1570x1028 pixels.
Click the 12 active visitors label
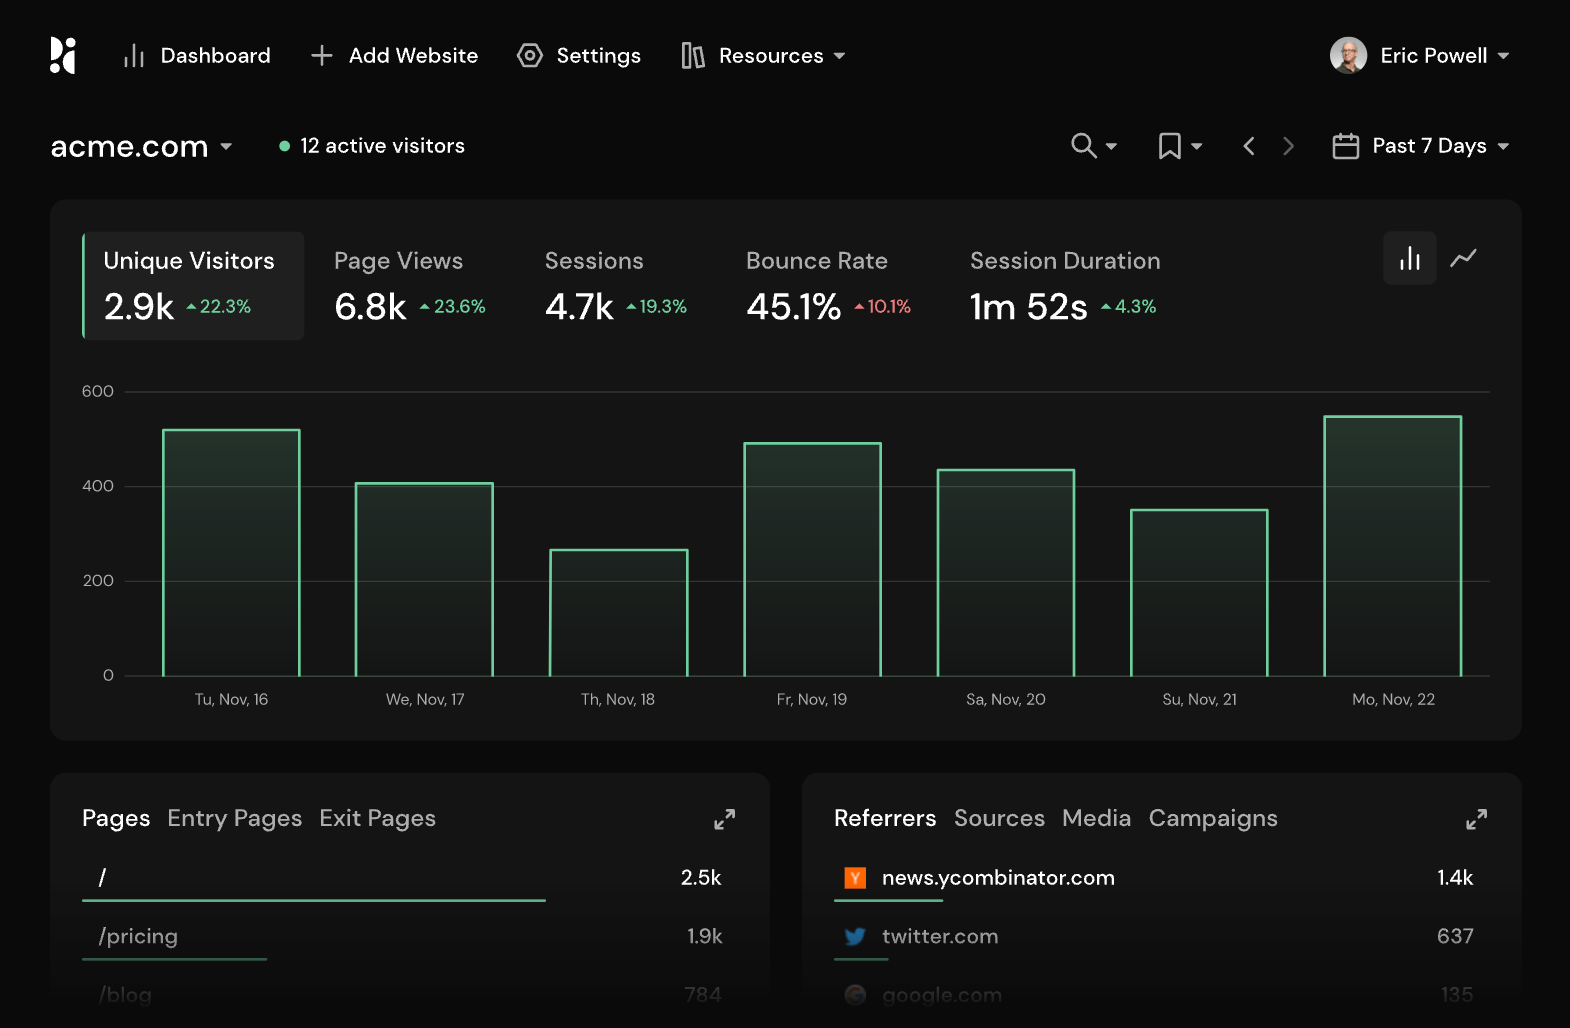[x=383, y=146]
